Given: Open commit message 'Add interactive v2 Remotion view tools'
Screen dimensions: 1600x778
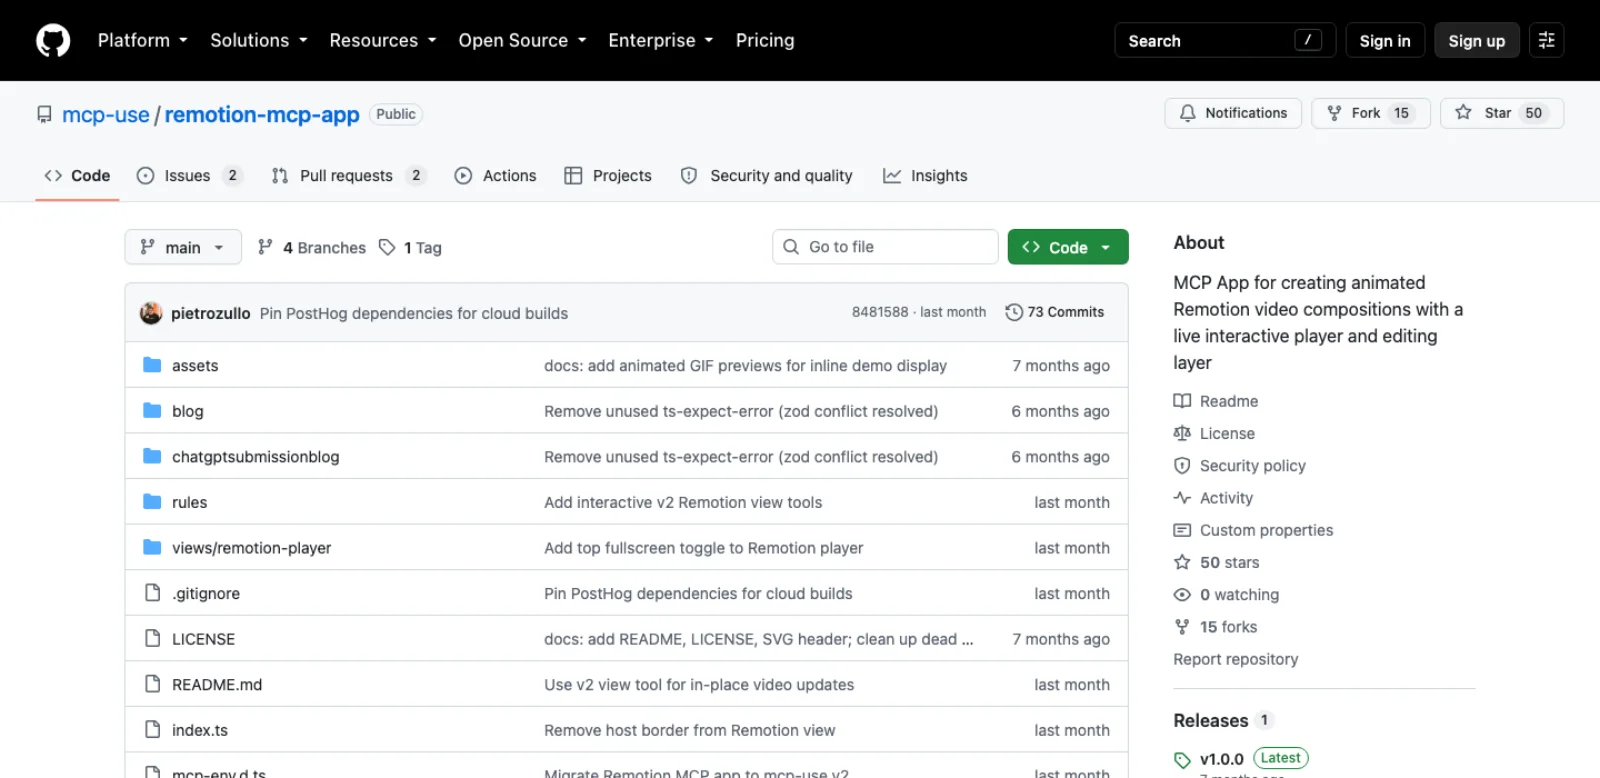Looking at the screenshot, I should (683, 502).
